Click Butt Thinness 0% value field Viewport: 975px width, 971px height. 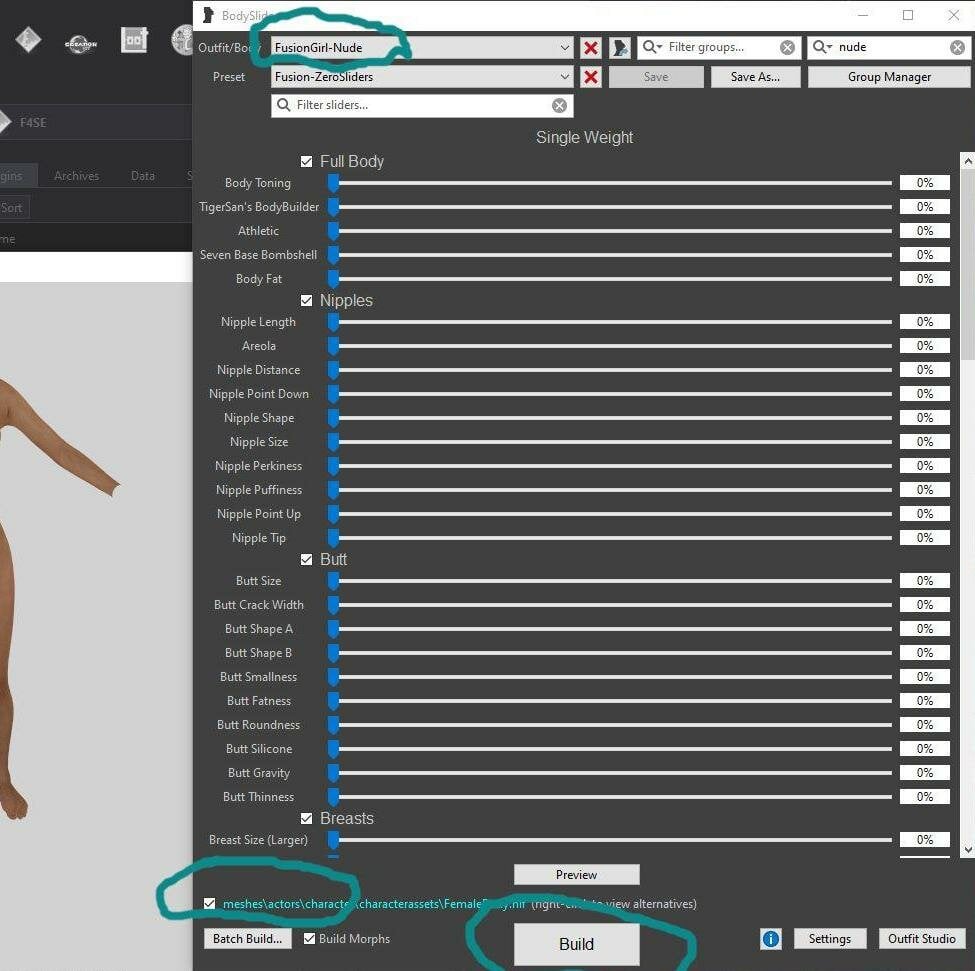(x=925, y=797)
